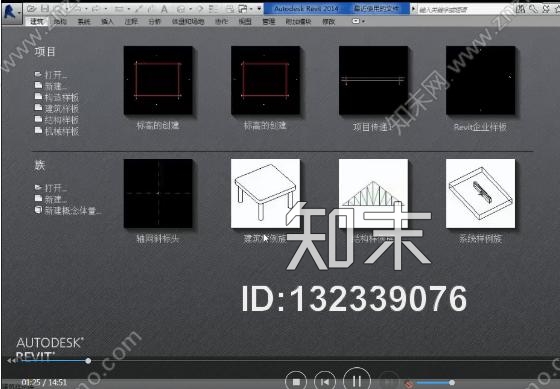Switch to the 视图 ribbon tab
The image size is (560, 389).
click(x=245, y=21)
